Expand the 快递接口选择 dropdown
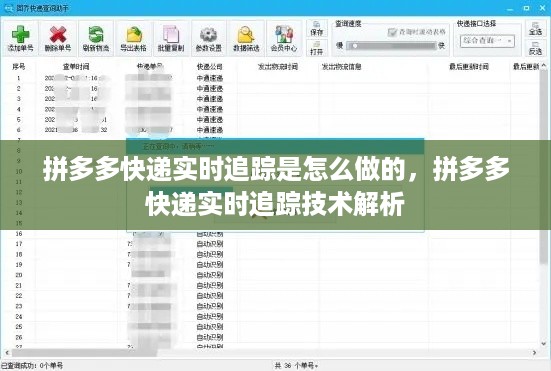The image size is (551, 371). click(487, 41)
